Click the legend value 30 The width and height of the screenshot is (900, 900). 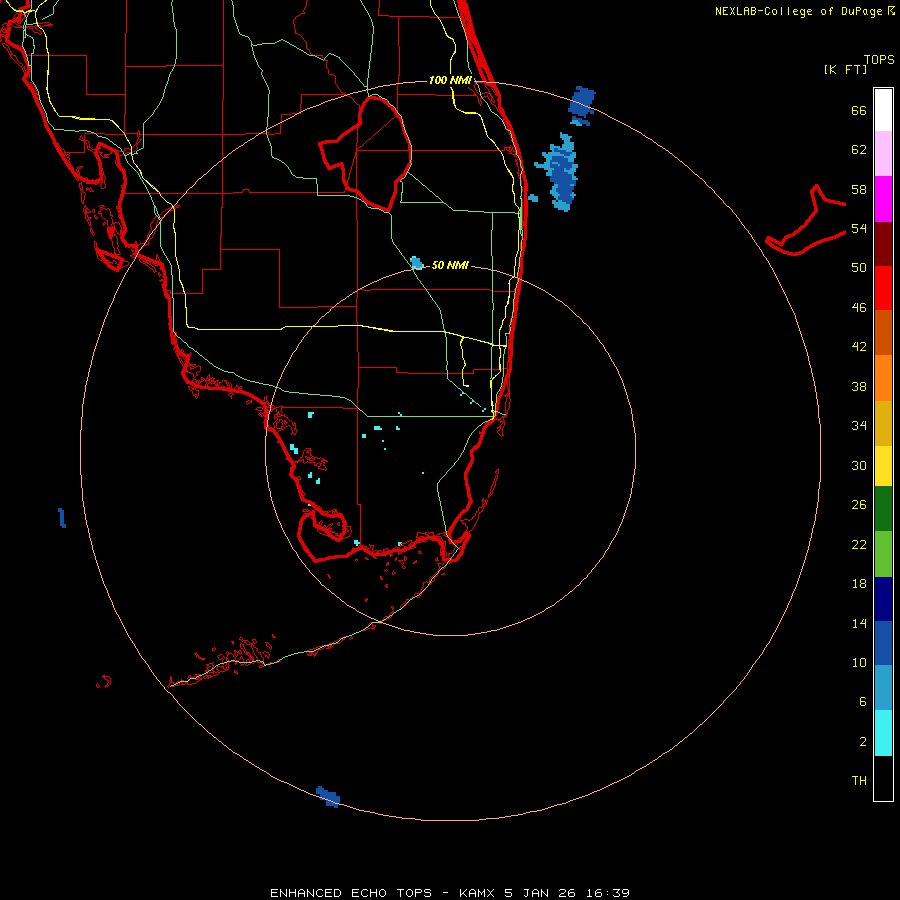coord(859,465)
